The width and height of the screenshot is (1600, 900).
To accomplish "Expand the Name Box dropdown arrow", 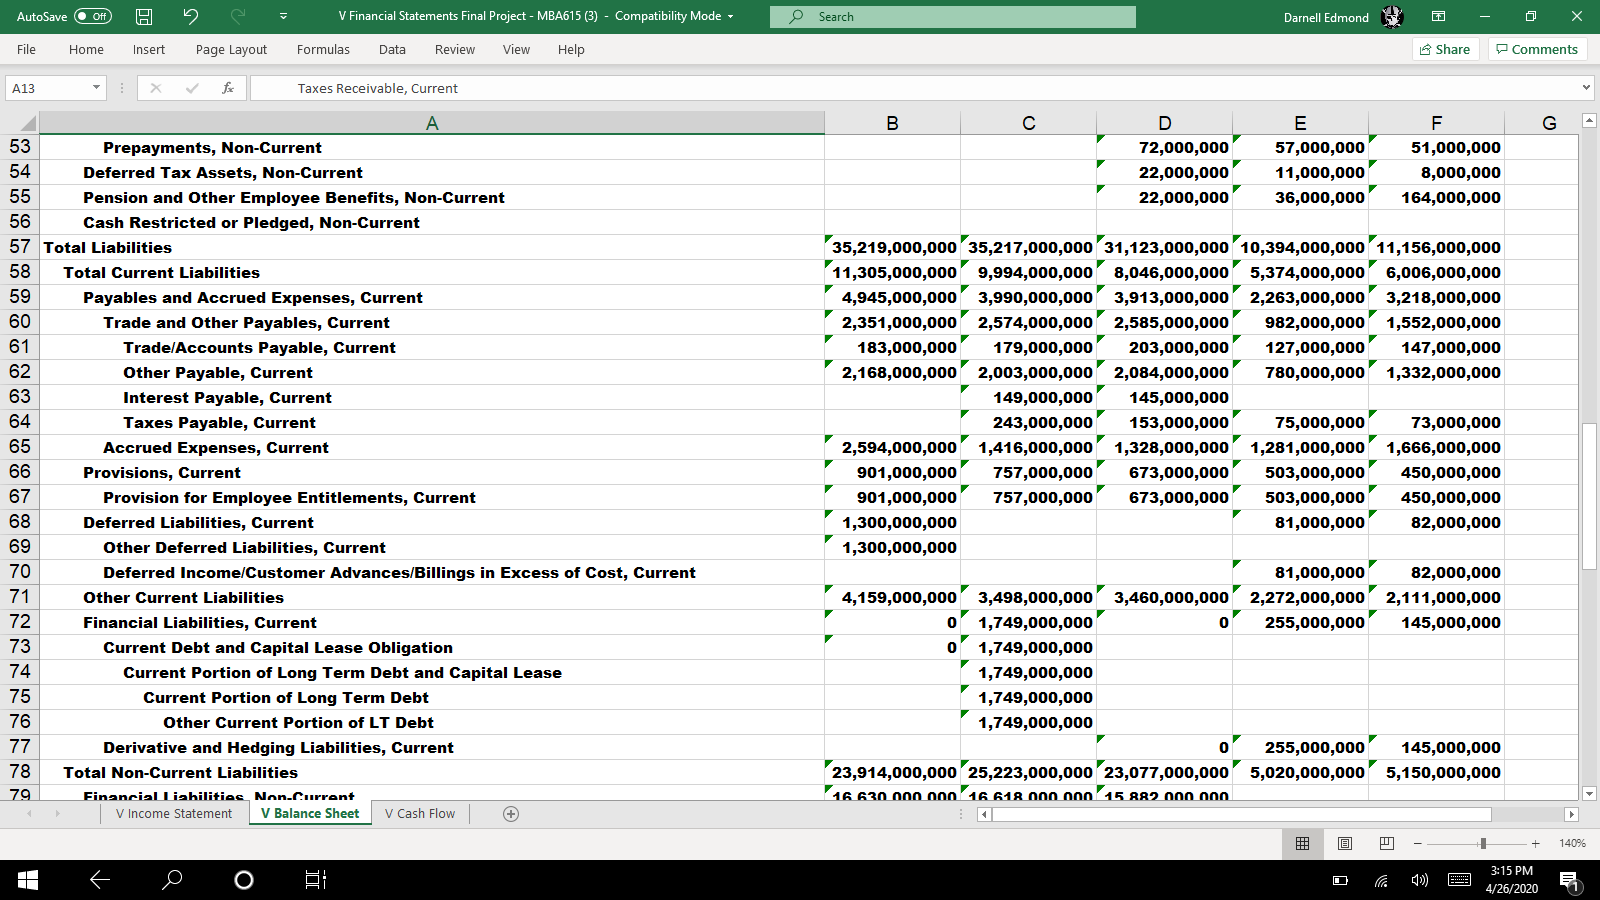I will tap(97, 88).
